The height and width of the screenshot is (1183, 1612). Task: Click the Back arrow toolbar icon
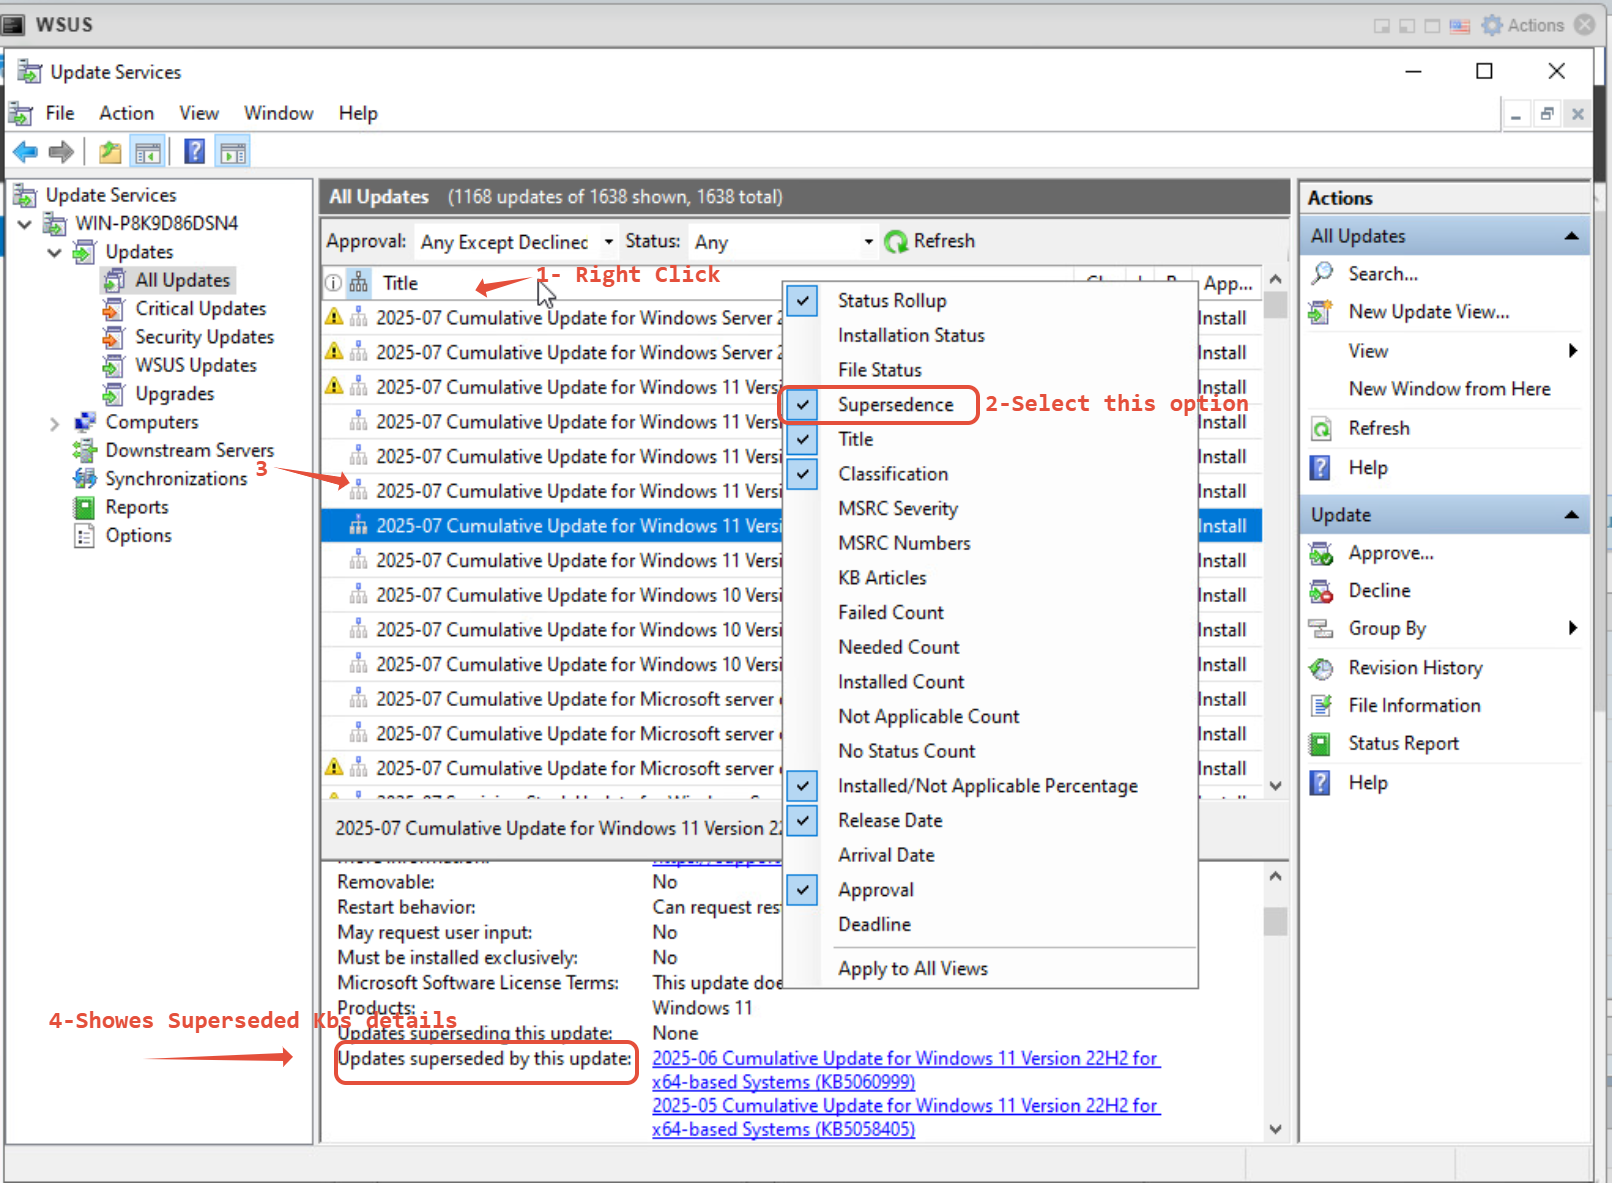[x=25, y=152]
